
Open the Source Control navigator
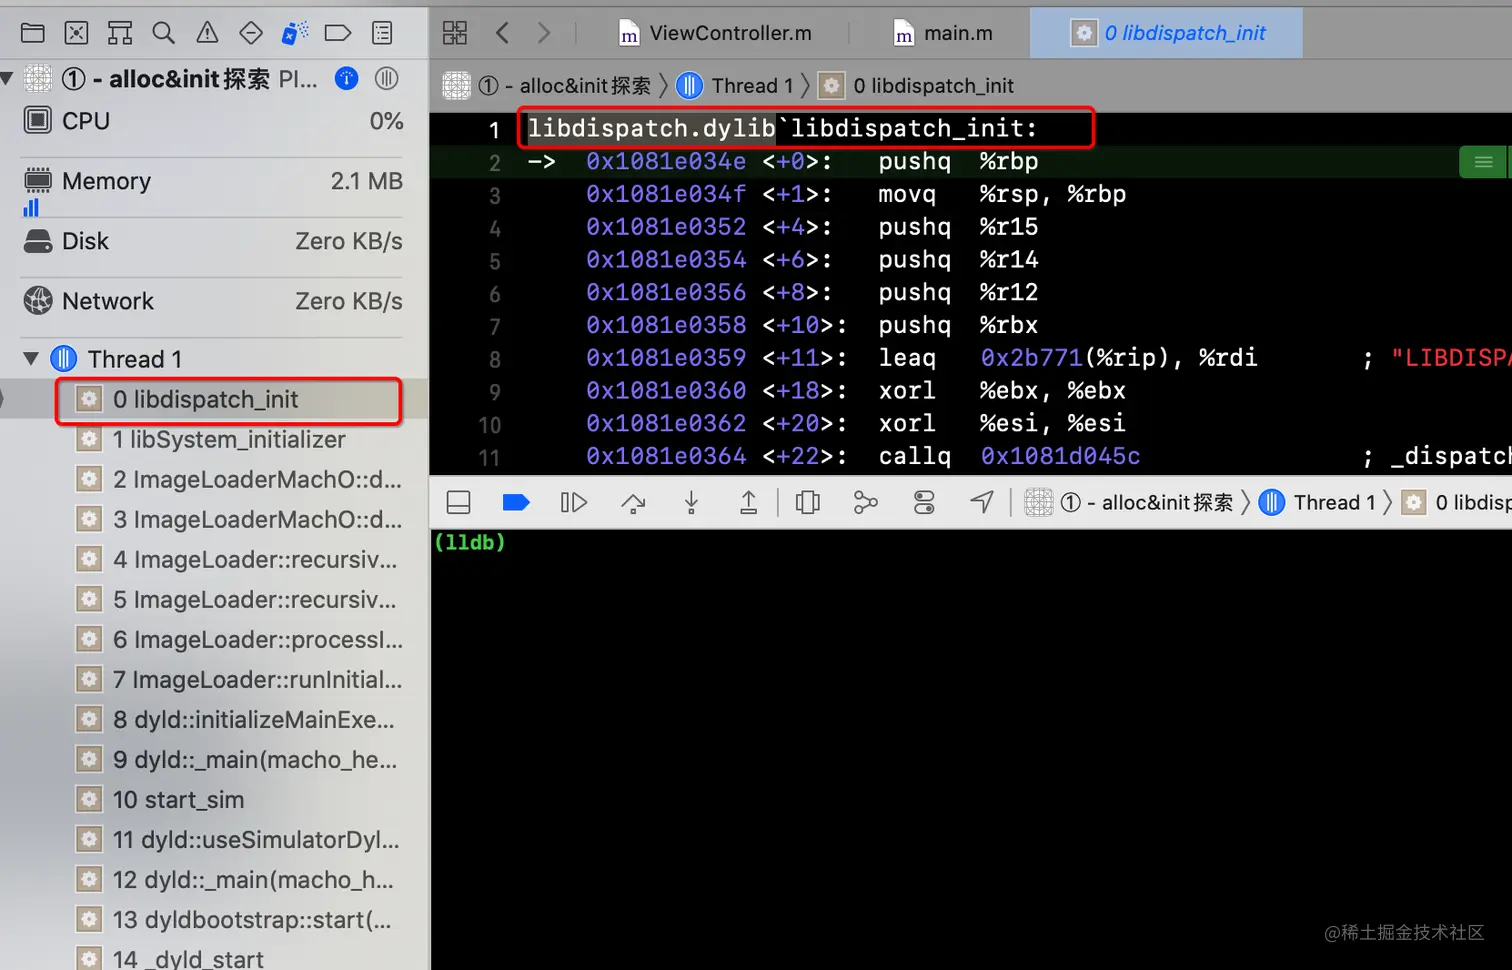[76, 33]
